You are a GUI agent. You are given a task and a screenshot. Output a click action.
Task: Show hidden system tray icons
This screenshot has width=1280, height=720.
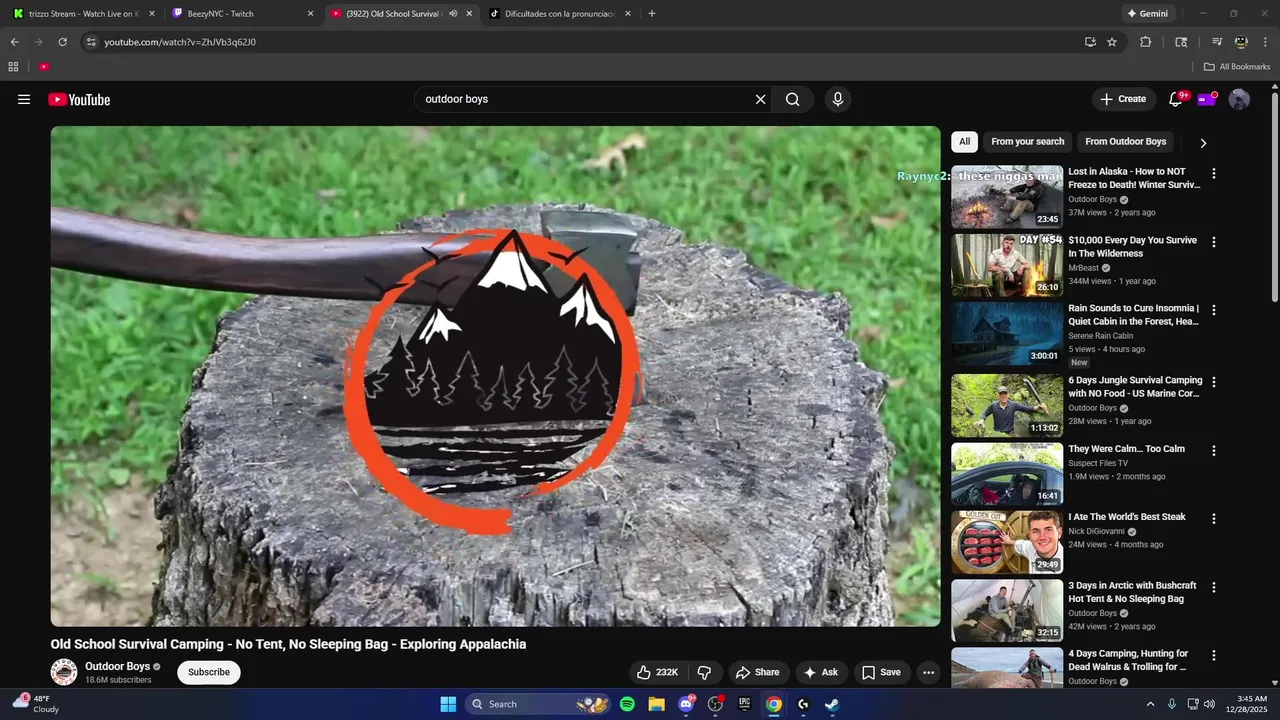1150,704
